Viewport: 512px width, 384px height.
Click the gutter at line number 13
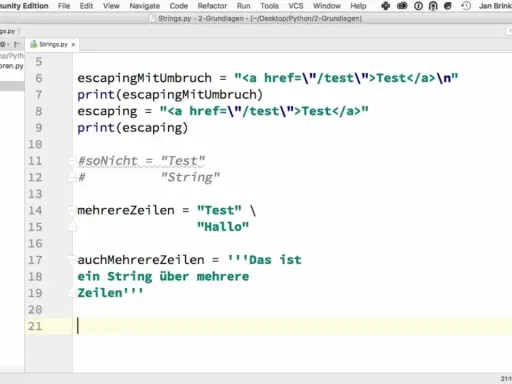click(35, 194)
